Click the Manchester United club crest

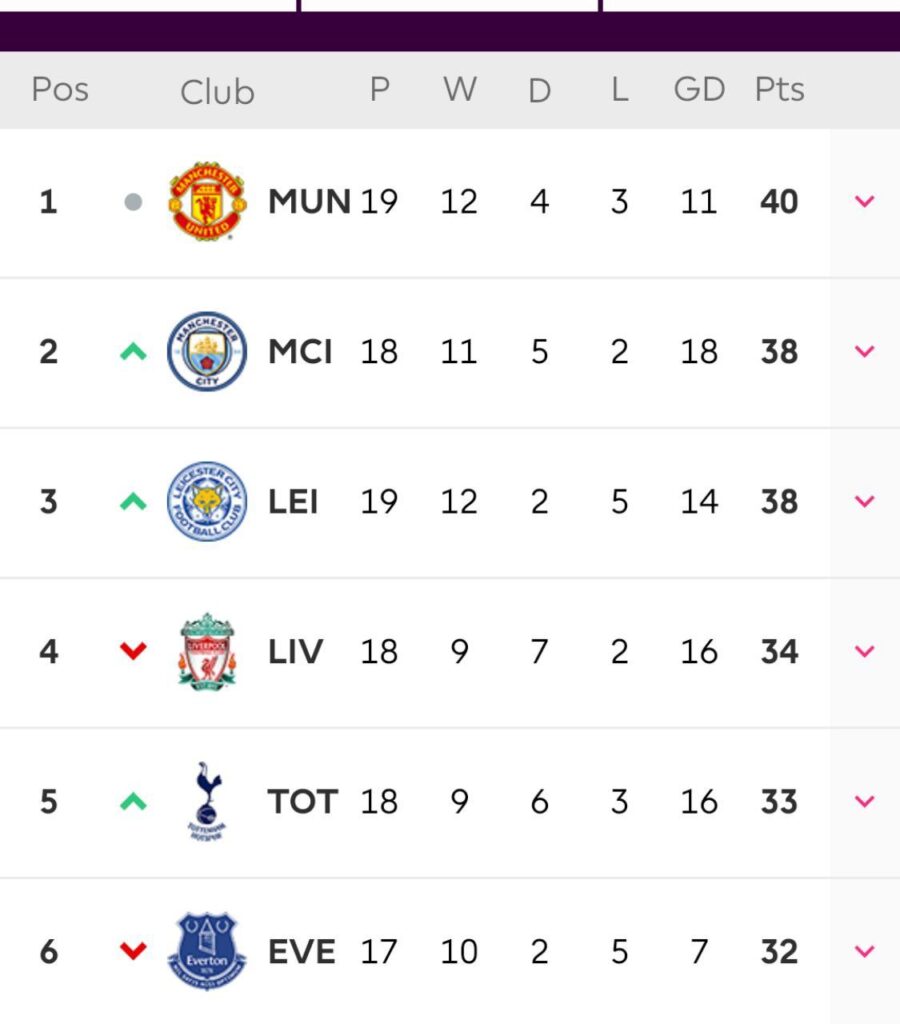click(x=207, y=201)
